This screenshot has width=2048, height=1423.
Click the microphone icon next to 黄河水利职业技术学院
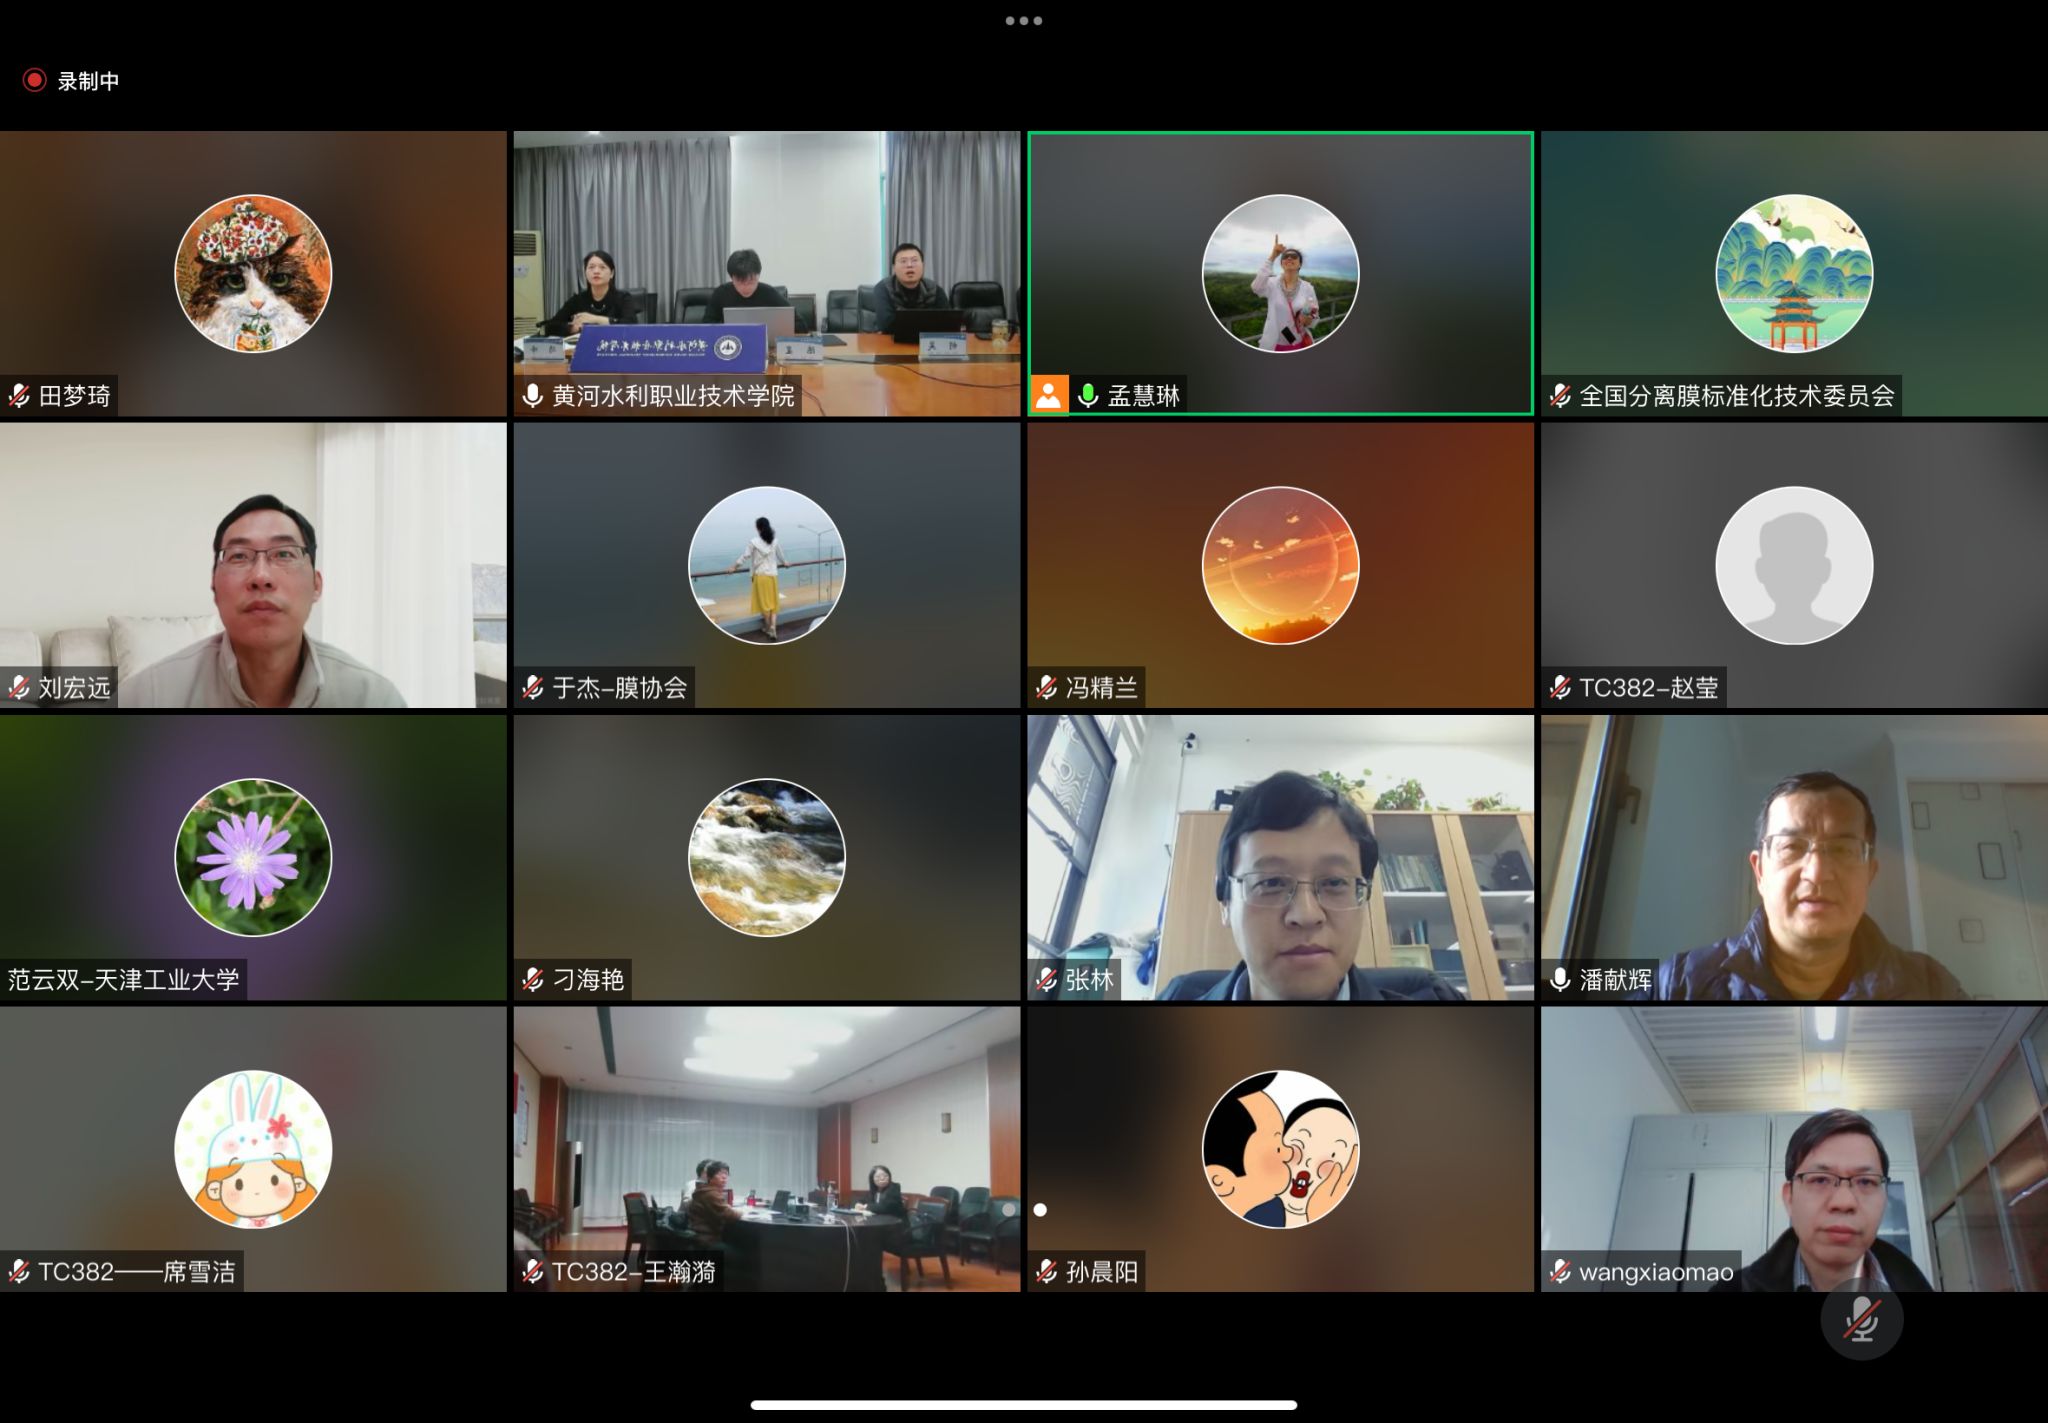pyautogui.click(x=533, y=396)
